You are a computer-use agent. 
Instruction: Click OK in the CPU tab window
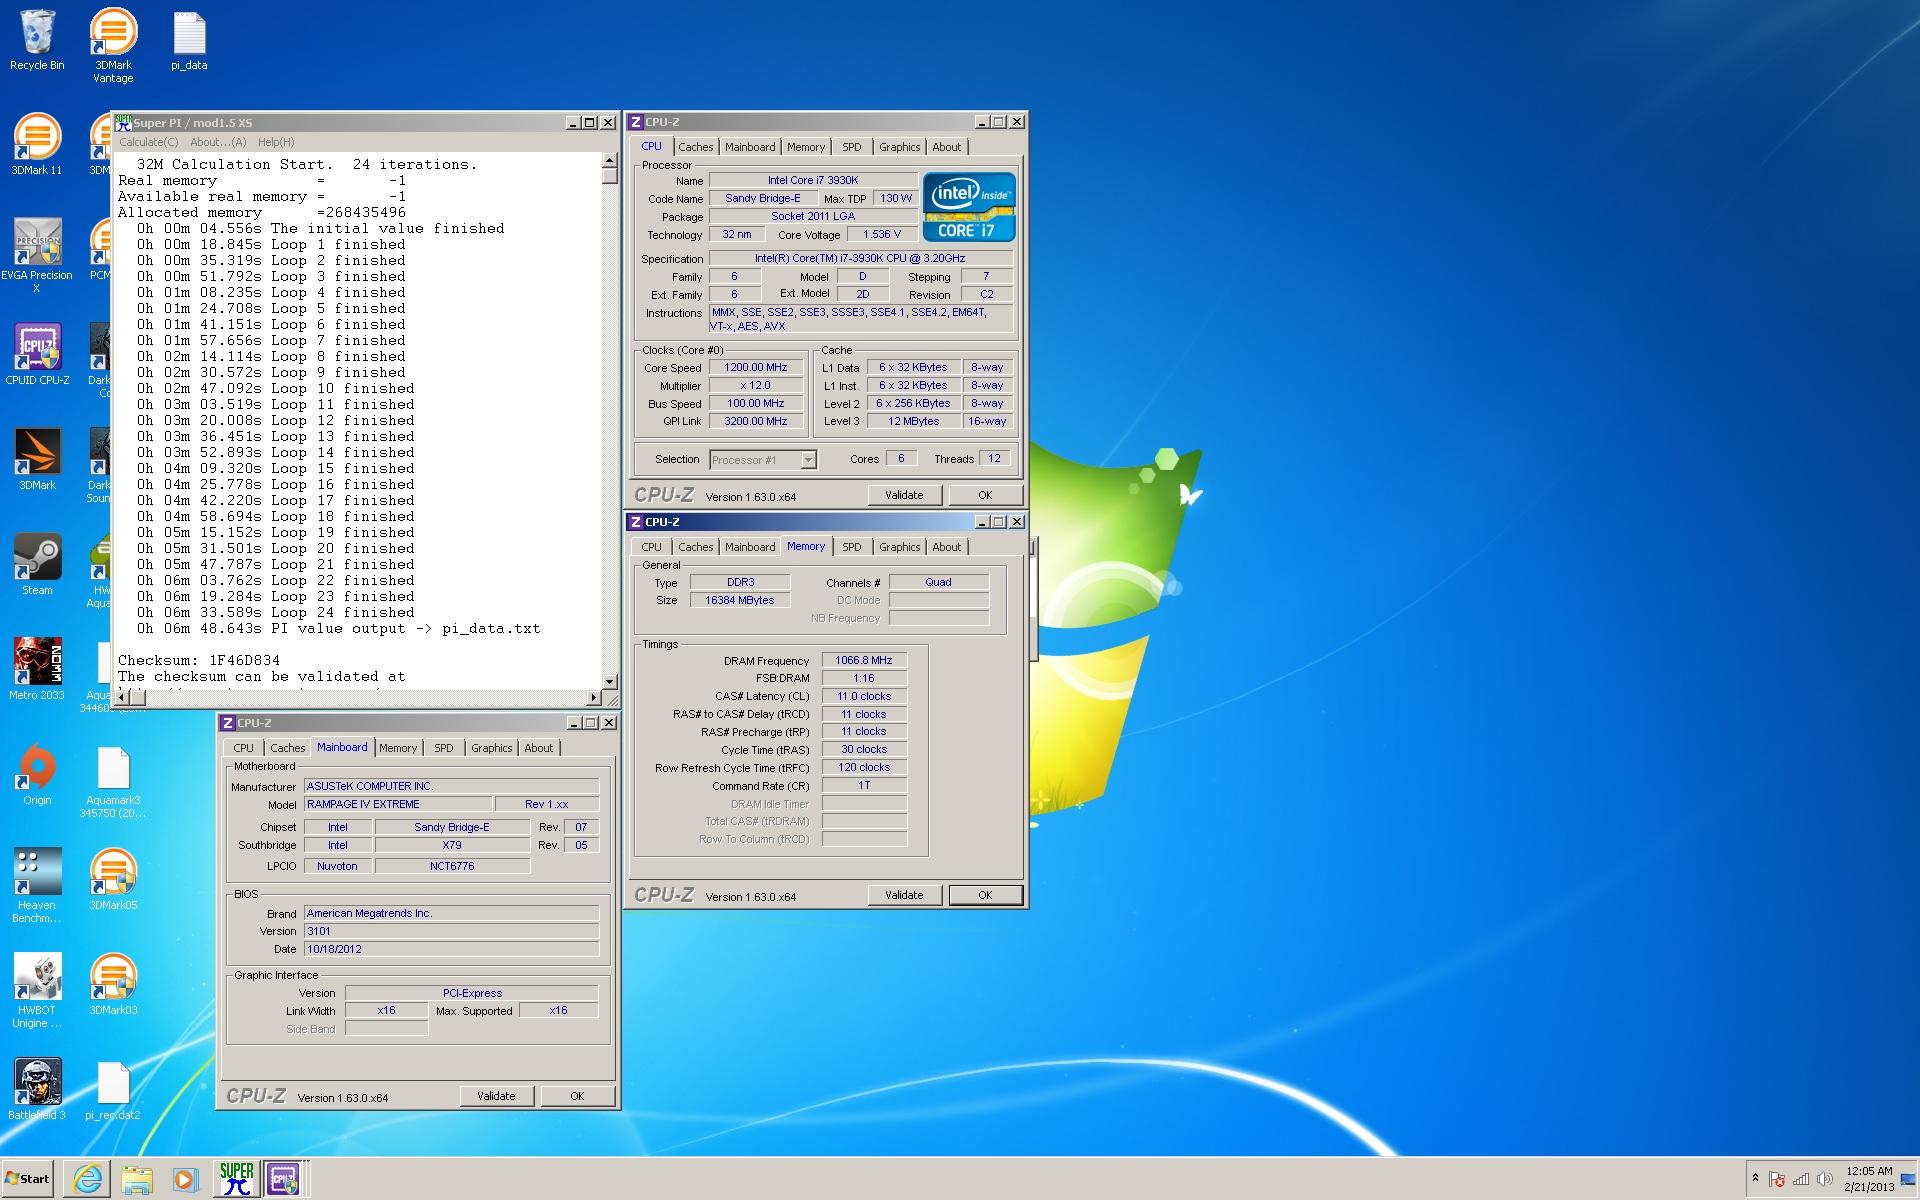(985, 495)
